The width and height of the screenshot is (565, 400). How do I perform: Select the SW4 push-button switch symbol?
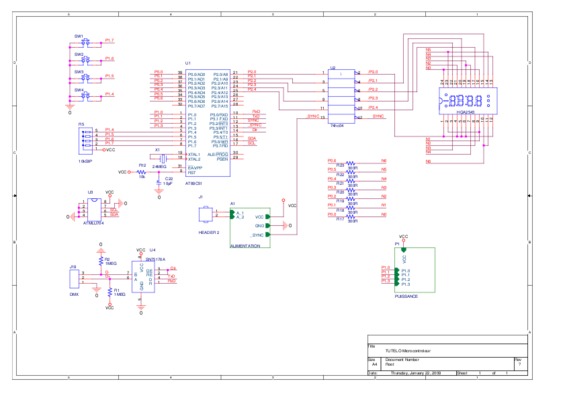pyautogui.click(x=86, y=96)
